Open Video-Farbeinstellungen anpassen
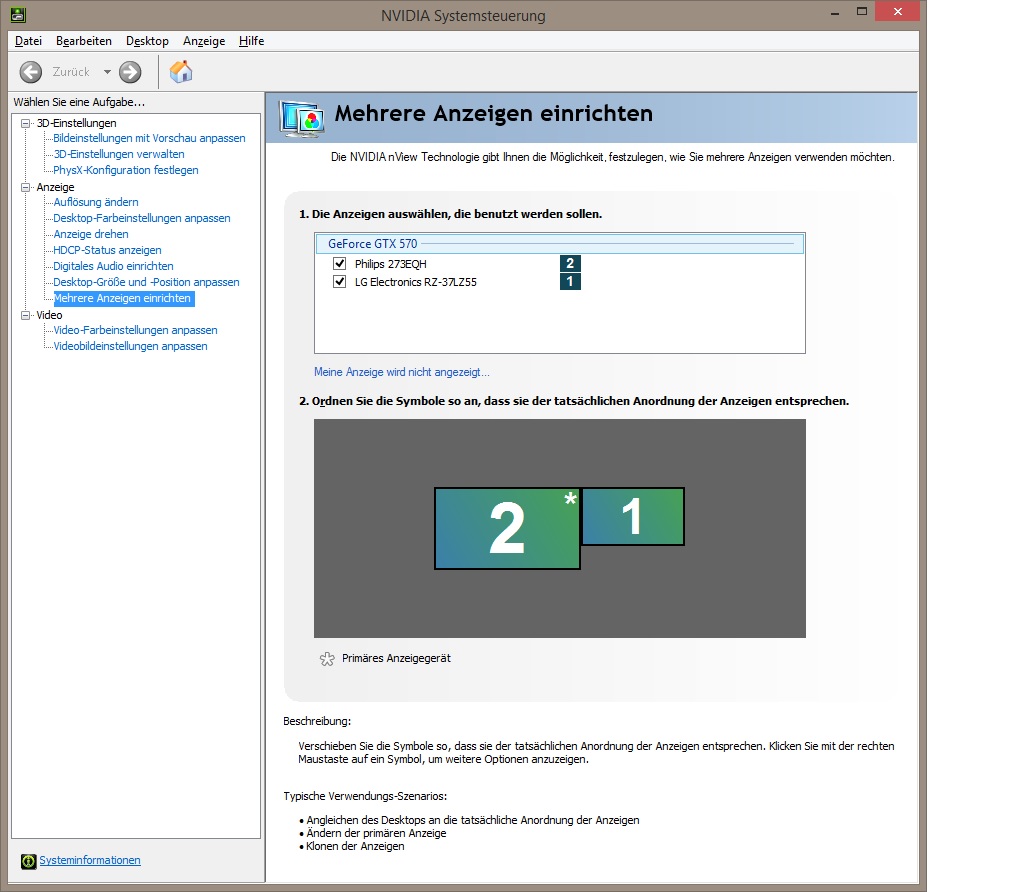Screen dimensions: 1024x892 (x=135, y=330)
